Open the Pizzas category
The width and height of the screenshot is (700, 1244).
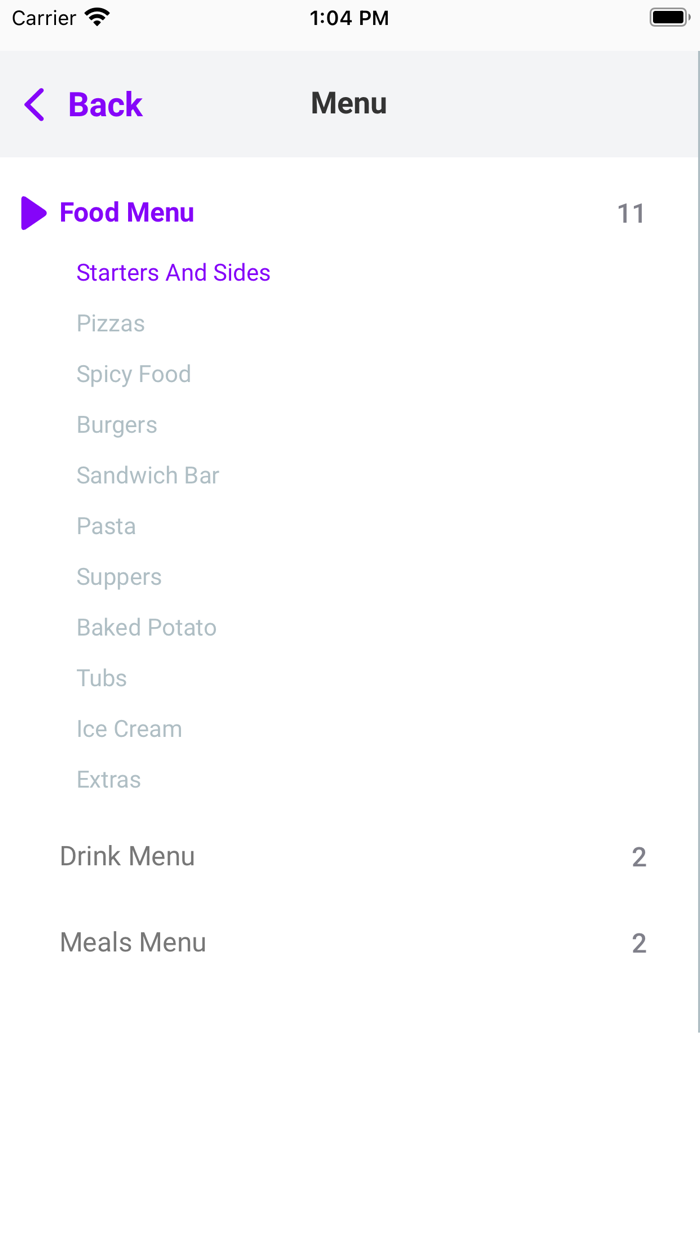[111, 324]
